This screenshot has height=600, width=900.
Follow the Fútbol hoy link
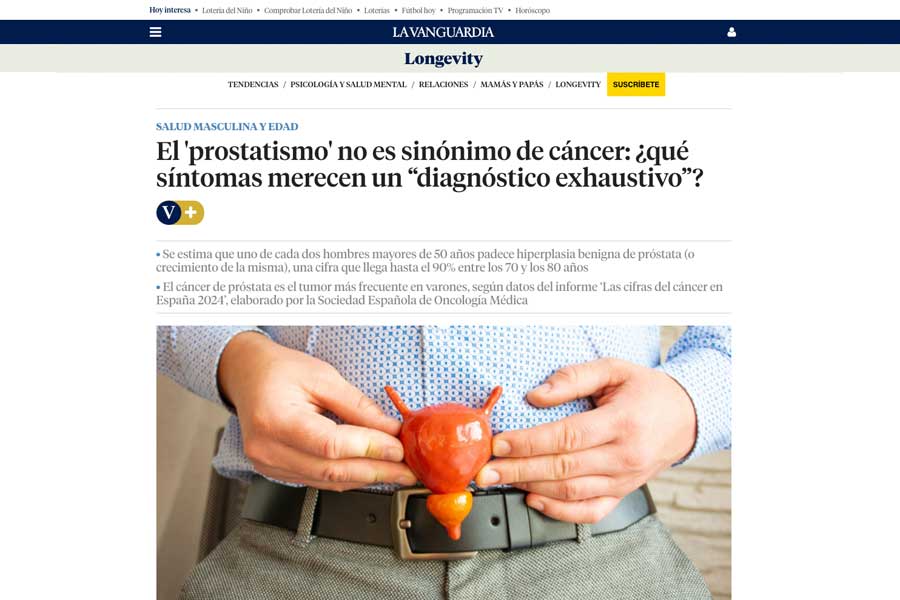pos(418,10)
